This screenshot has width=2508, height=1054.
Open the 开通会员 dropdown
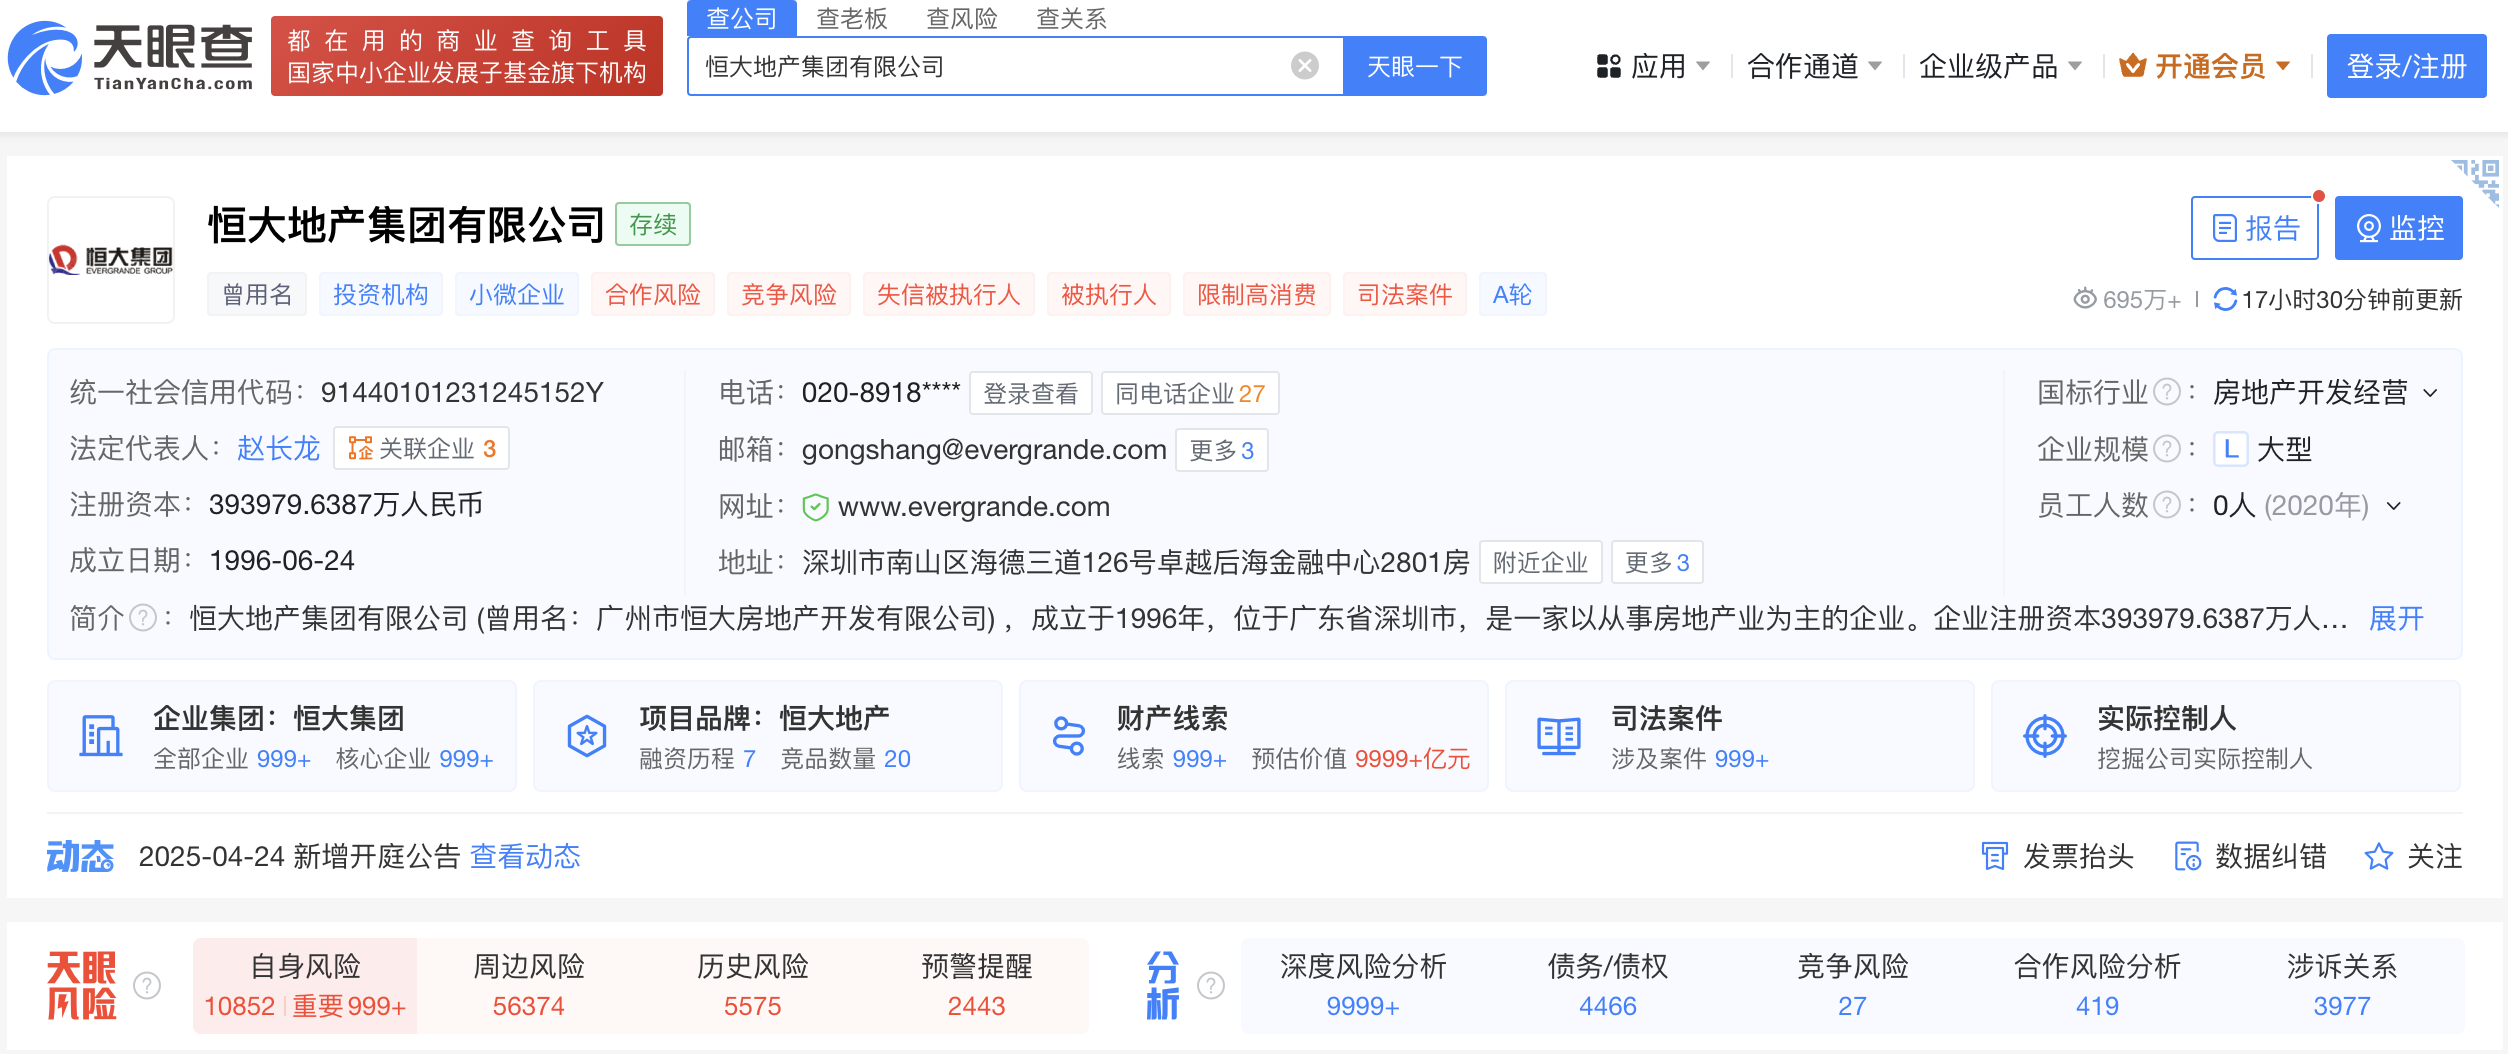tap(2206, 66)
